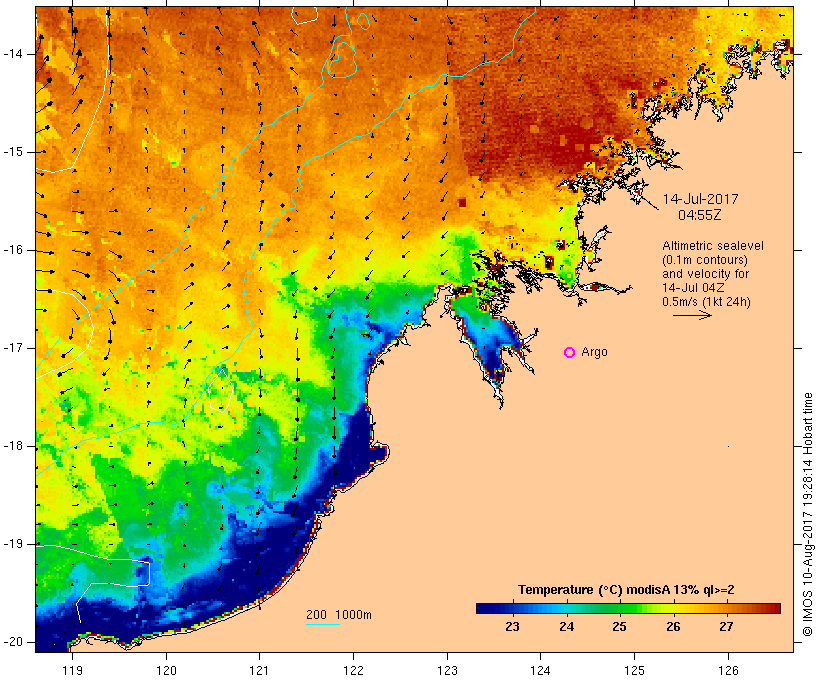The width and height of the screenshot is (820, 680).
Task: Click the '24' colorbar tick label
Action: click(566, 627)
